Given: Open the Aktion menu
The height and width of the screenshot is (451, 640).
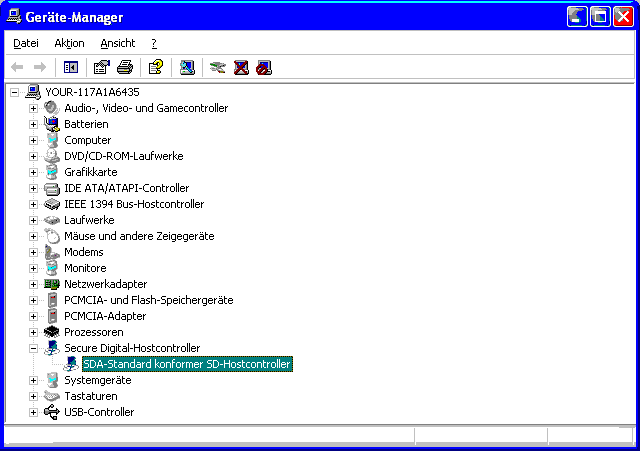Looking at the screenshot, I should pos(69,43).
